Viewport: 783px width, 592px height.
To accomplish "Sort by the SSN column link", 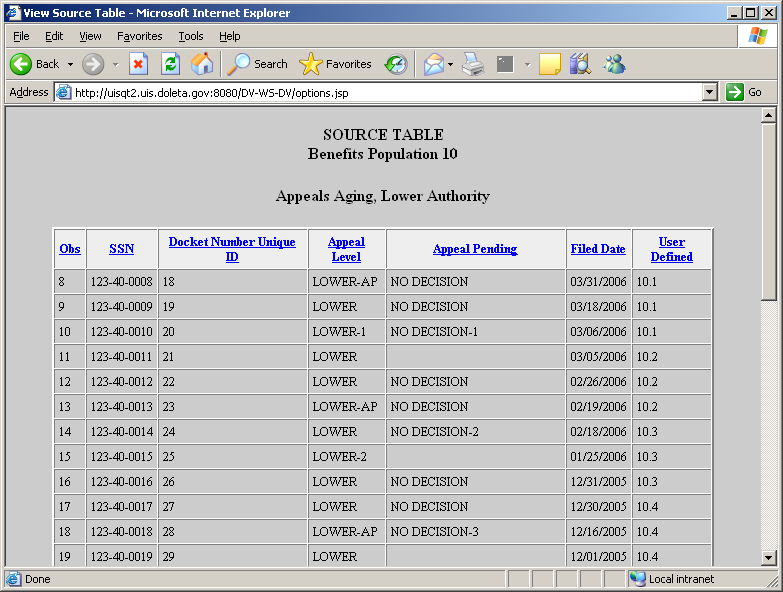I will pyautogui.click(x=121, y=249).
